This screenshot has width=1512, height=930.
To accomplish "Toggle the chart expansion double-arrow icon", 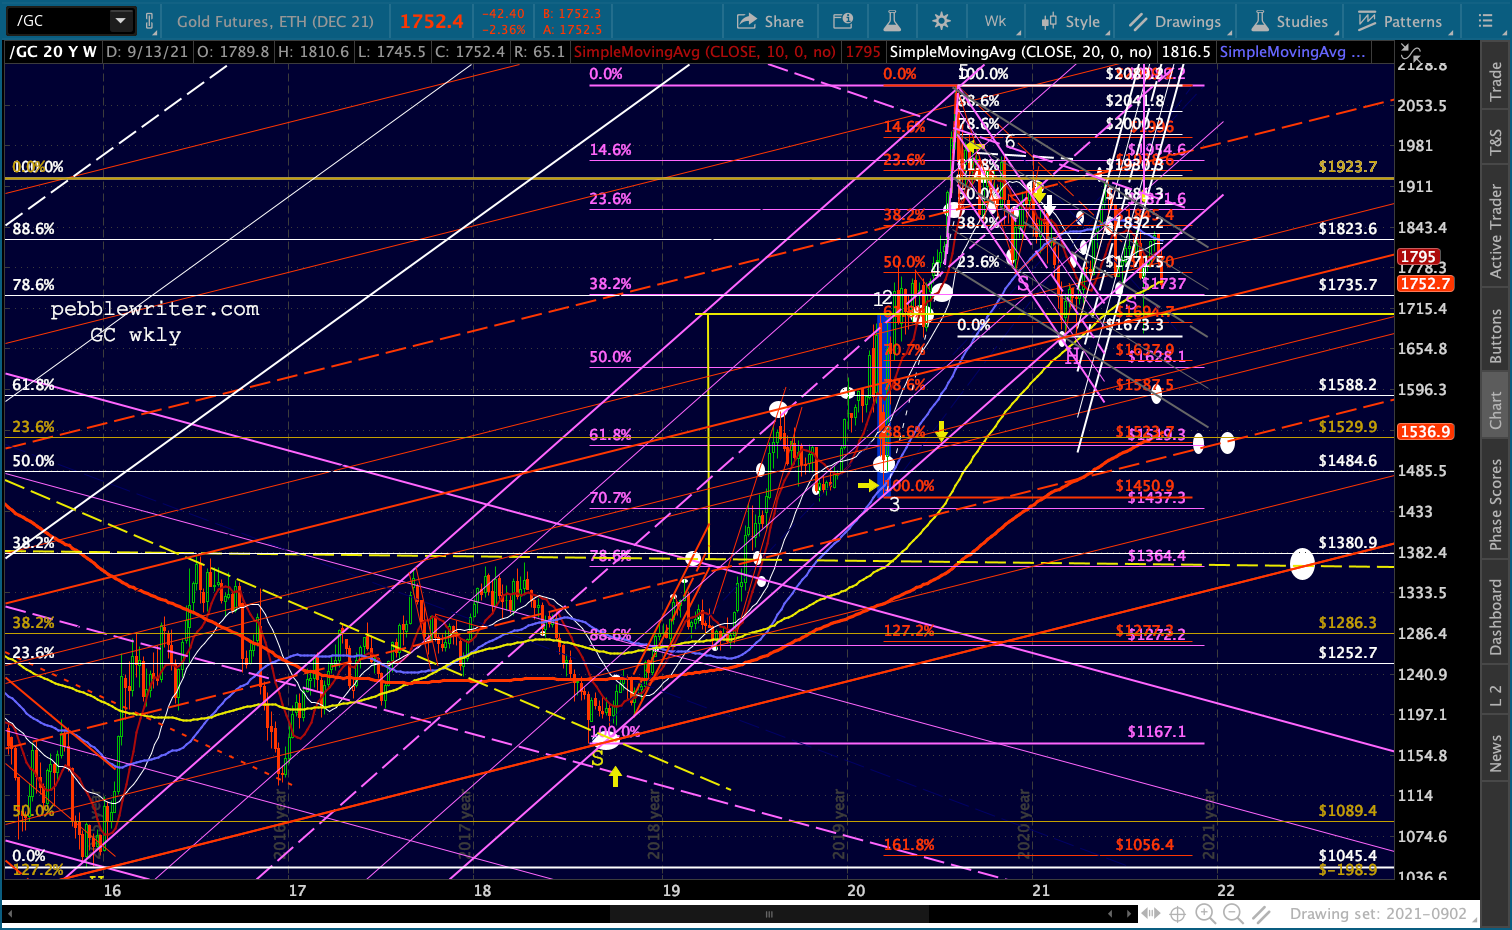I will [x=1151, y=913].
